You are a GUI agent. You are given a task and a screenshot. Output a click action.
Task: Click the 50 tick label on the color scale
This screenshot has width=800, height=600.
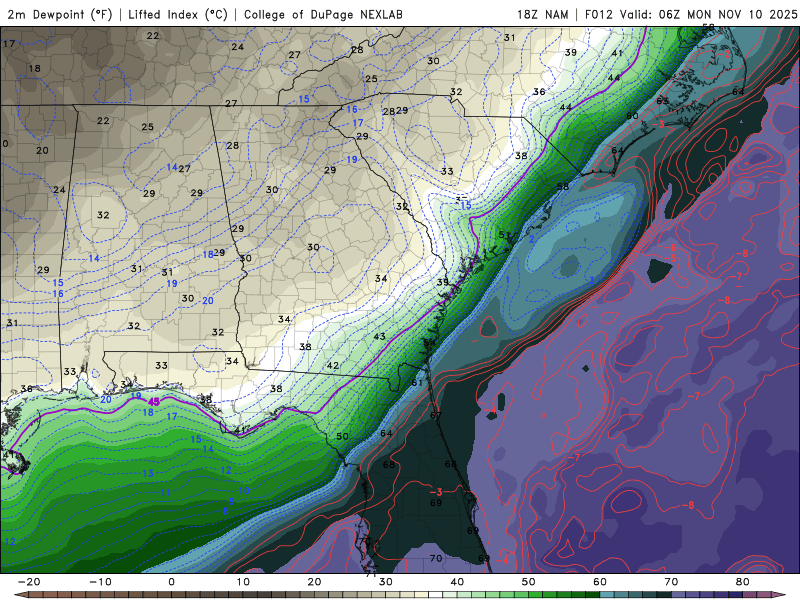point(529,582)
